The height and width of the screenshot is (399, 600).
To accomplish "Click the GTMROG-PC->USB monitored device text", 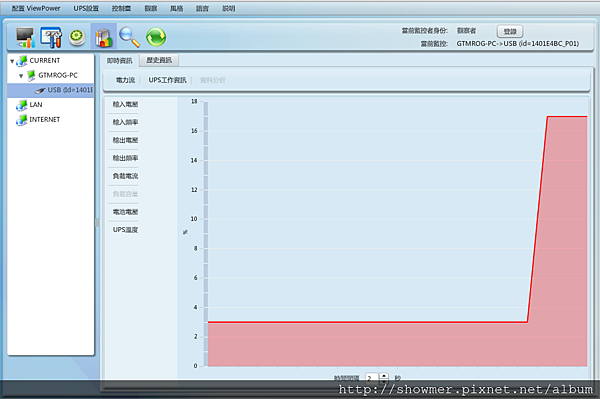I will tap(517, 44).
